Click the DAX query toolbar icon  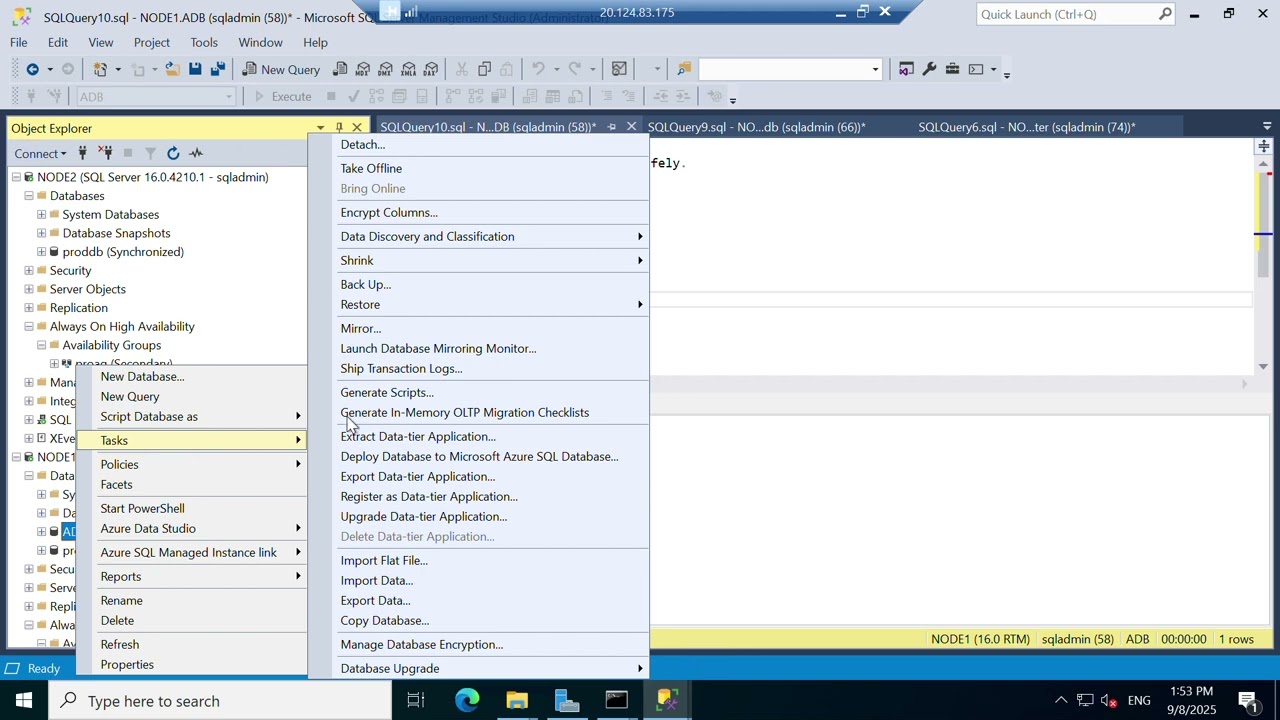click(x=430, y=69)
